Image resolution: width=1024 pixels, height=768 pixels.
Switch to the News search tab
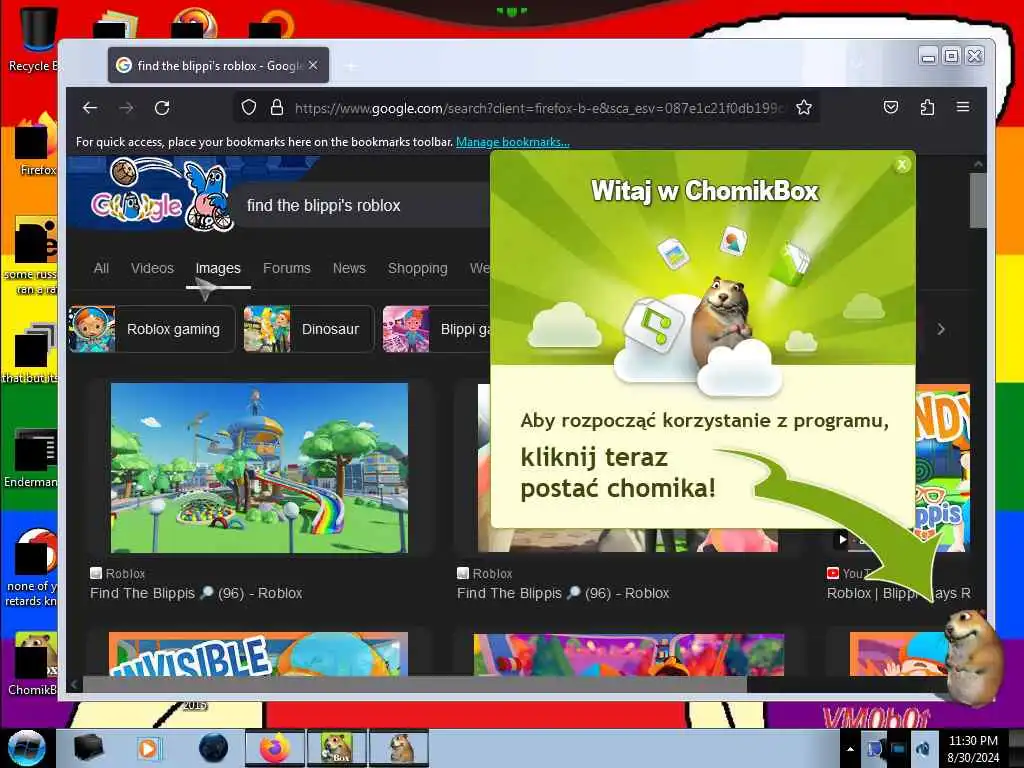pos(349,268)
